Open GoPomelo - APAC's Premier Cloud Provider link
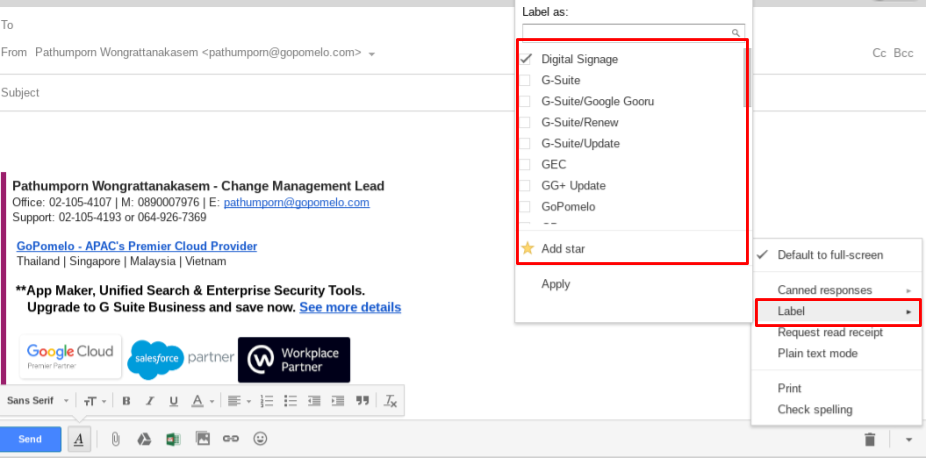The width and height of the screenshot is (926, 458). click(136, 246)
